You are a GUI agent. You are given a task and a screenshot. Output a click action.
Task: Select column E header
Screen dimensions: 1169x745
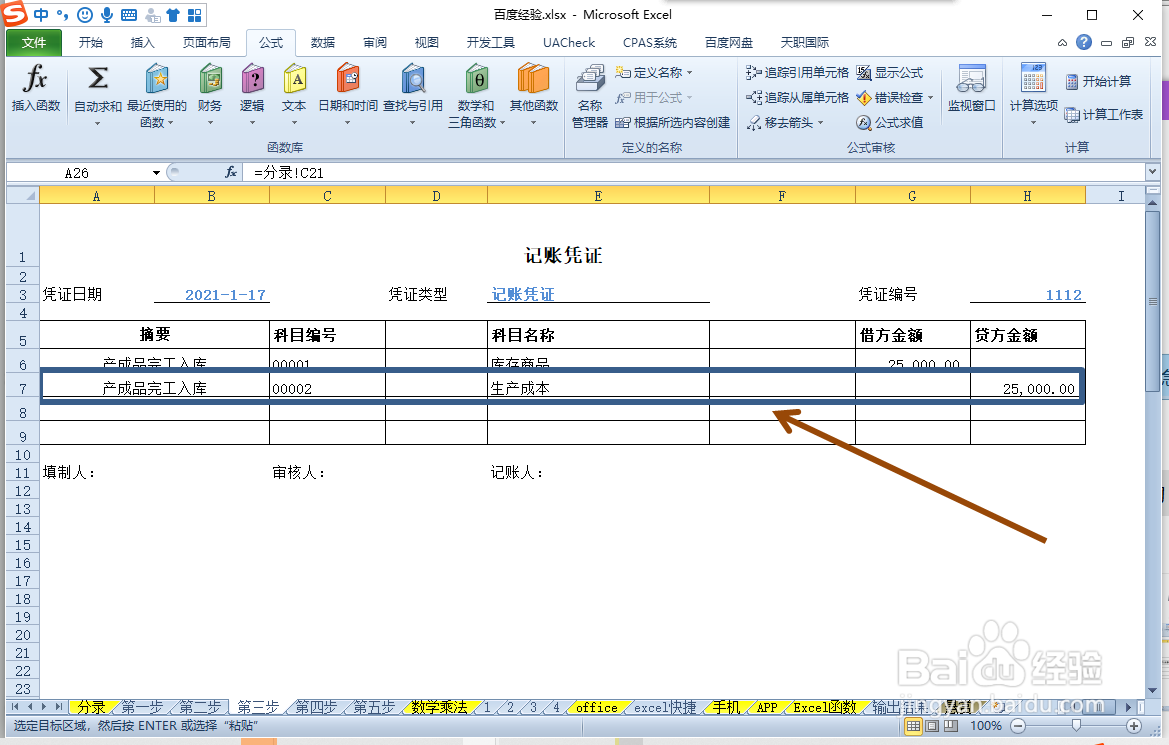pos(599,196)
